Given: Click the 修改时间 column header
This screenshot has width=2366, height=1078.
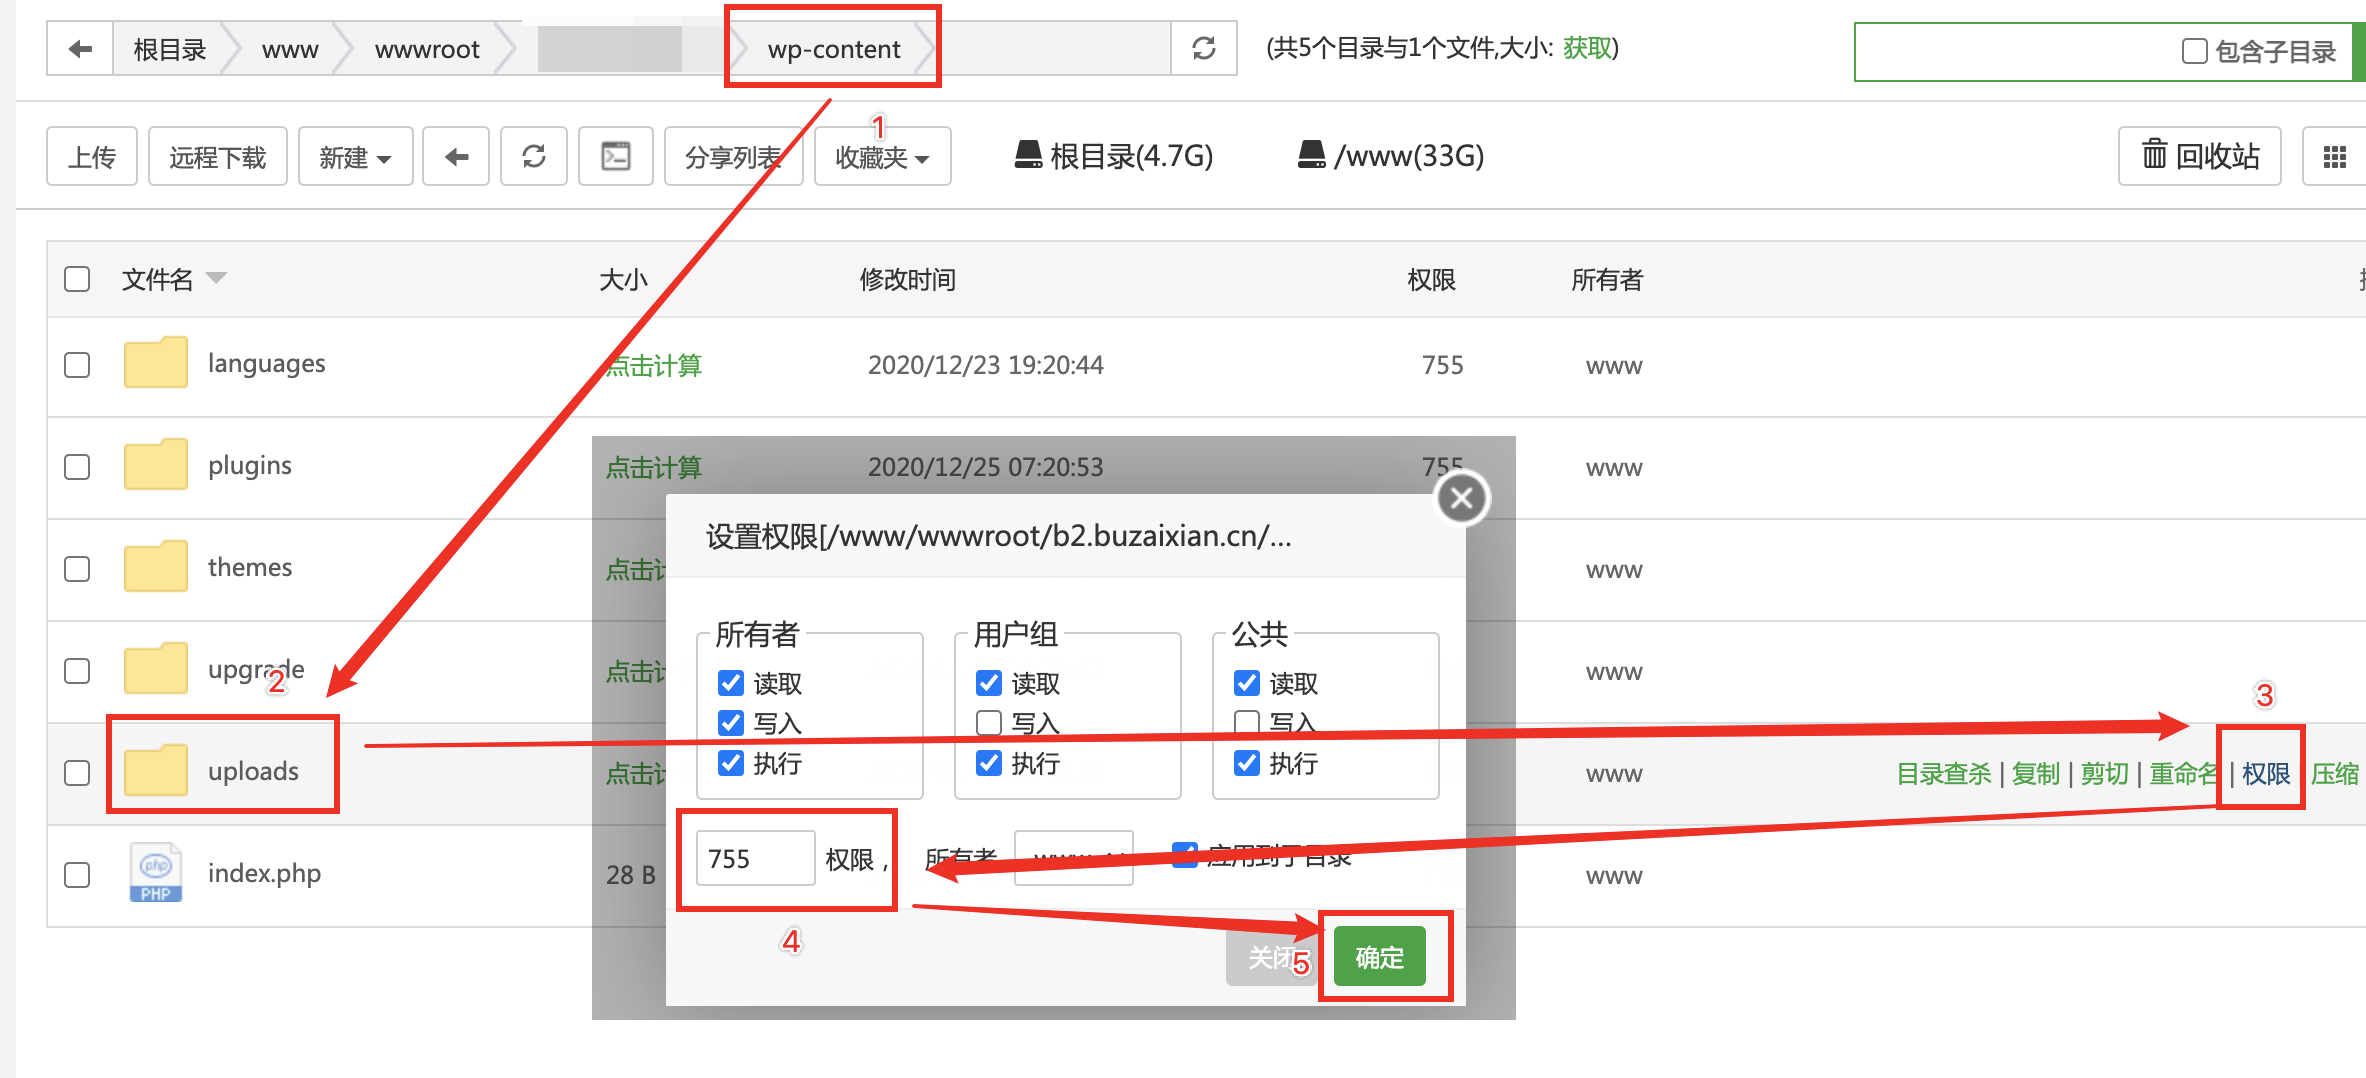Looking at the screenshot, I should coord(908,279).
